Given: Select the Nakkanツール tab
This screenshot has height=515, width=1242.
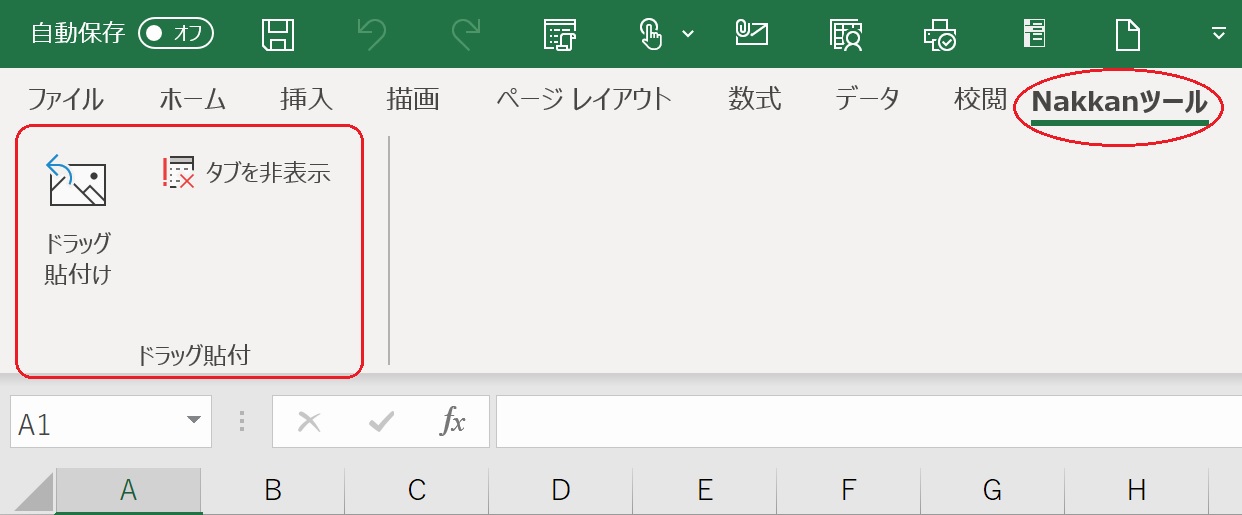Looking at the screenshot, I should click(x=1119, y=101).
